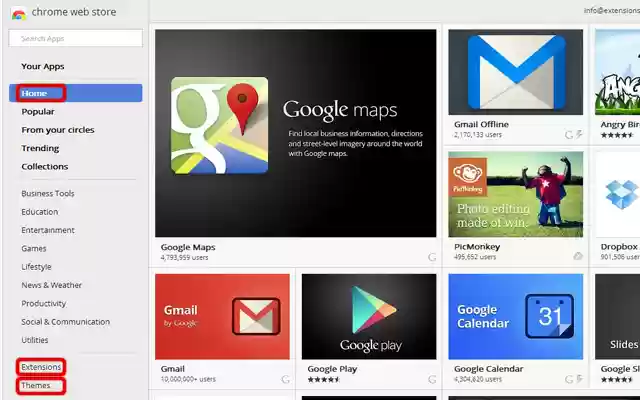This screenshot has width=640, height=400.
Task: Click the info@extensions account email
Action: pos(611,11)
